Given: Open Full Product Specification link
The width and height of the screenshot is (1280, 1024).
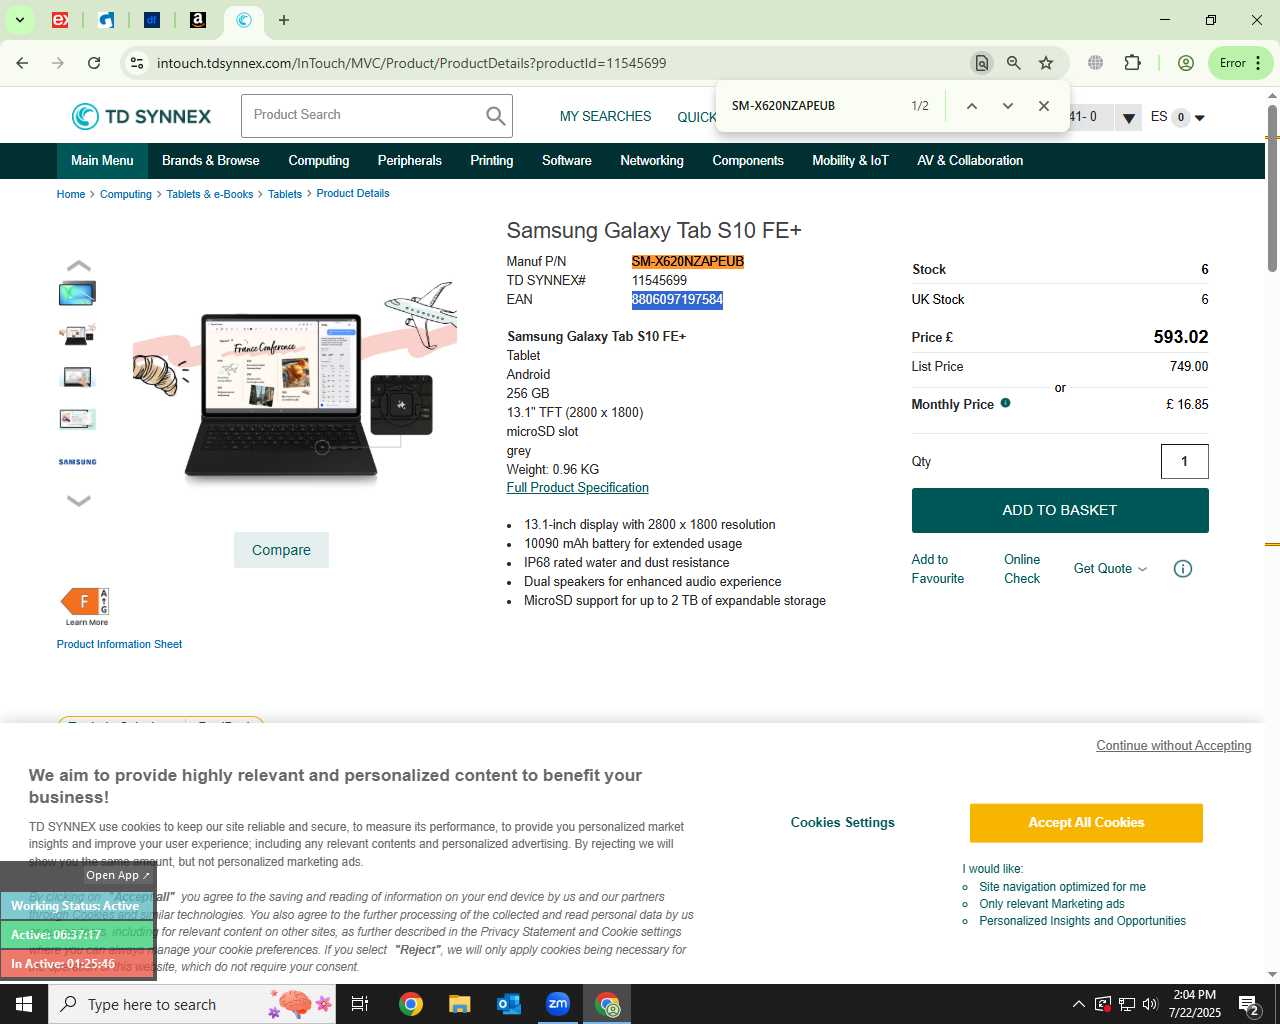Looking at the screenshot, I should (577, 488).
